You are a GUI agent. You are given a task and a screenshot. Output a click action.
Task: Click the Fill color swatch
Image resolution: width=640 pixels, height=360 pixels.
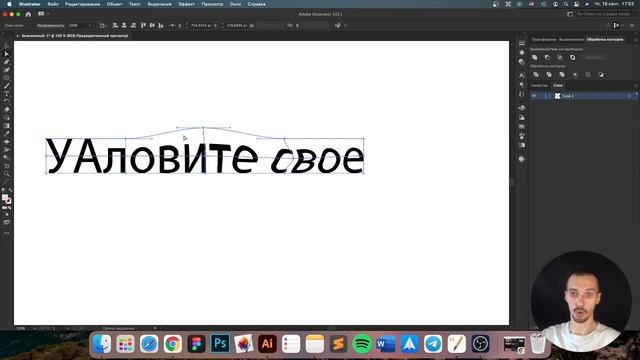tap(5, 198)
